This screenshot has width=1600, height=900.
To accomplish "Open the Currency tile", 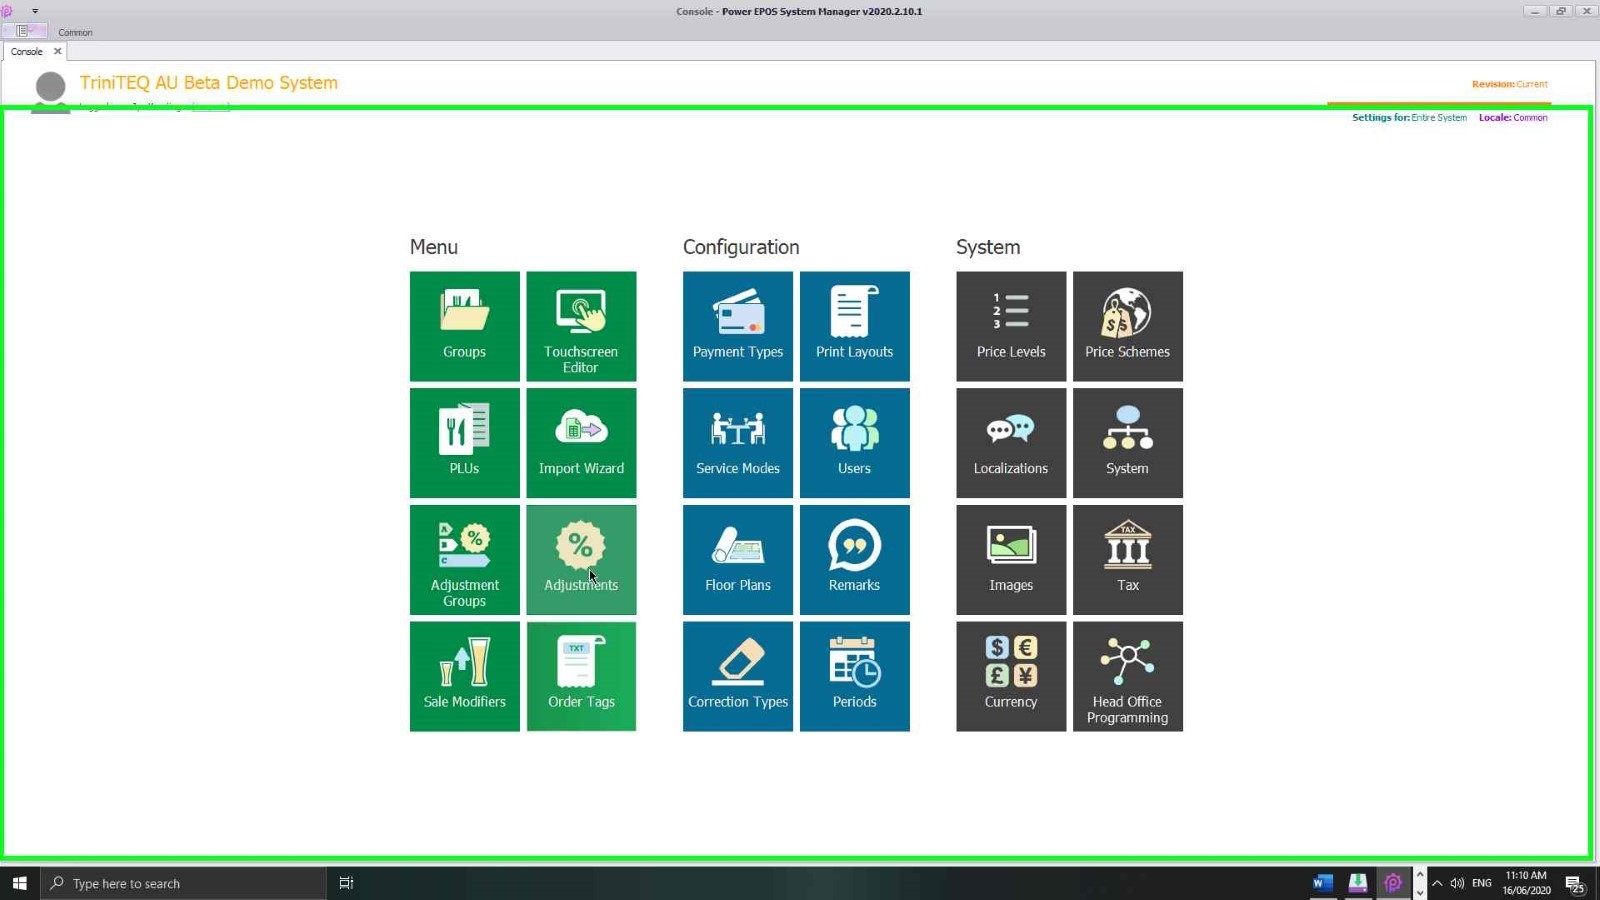I will pos(1011,676).
